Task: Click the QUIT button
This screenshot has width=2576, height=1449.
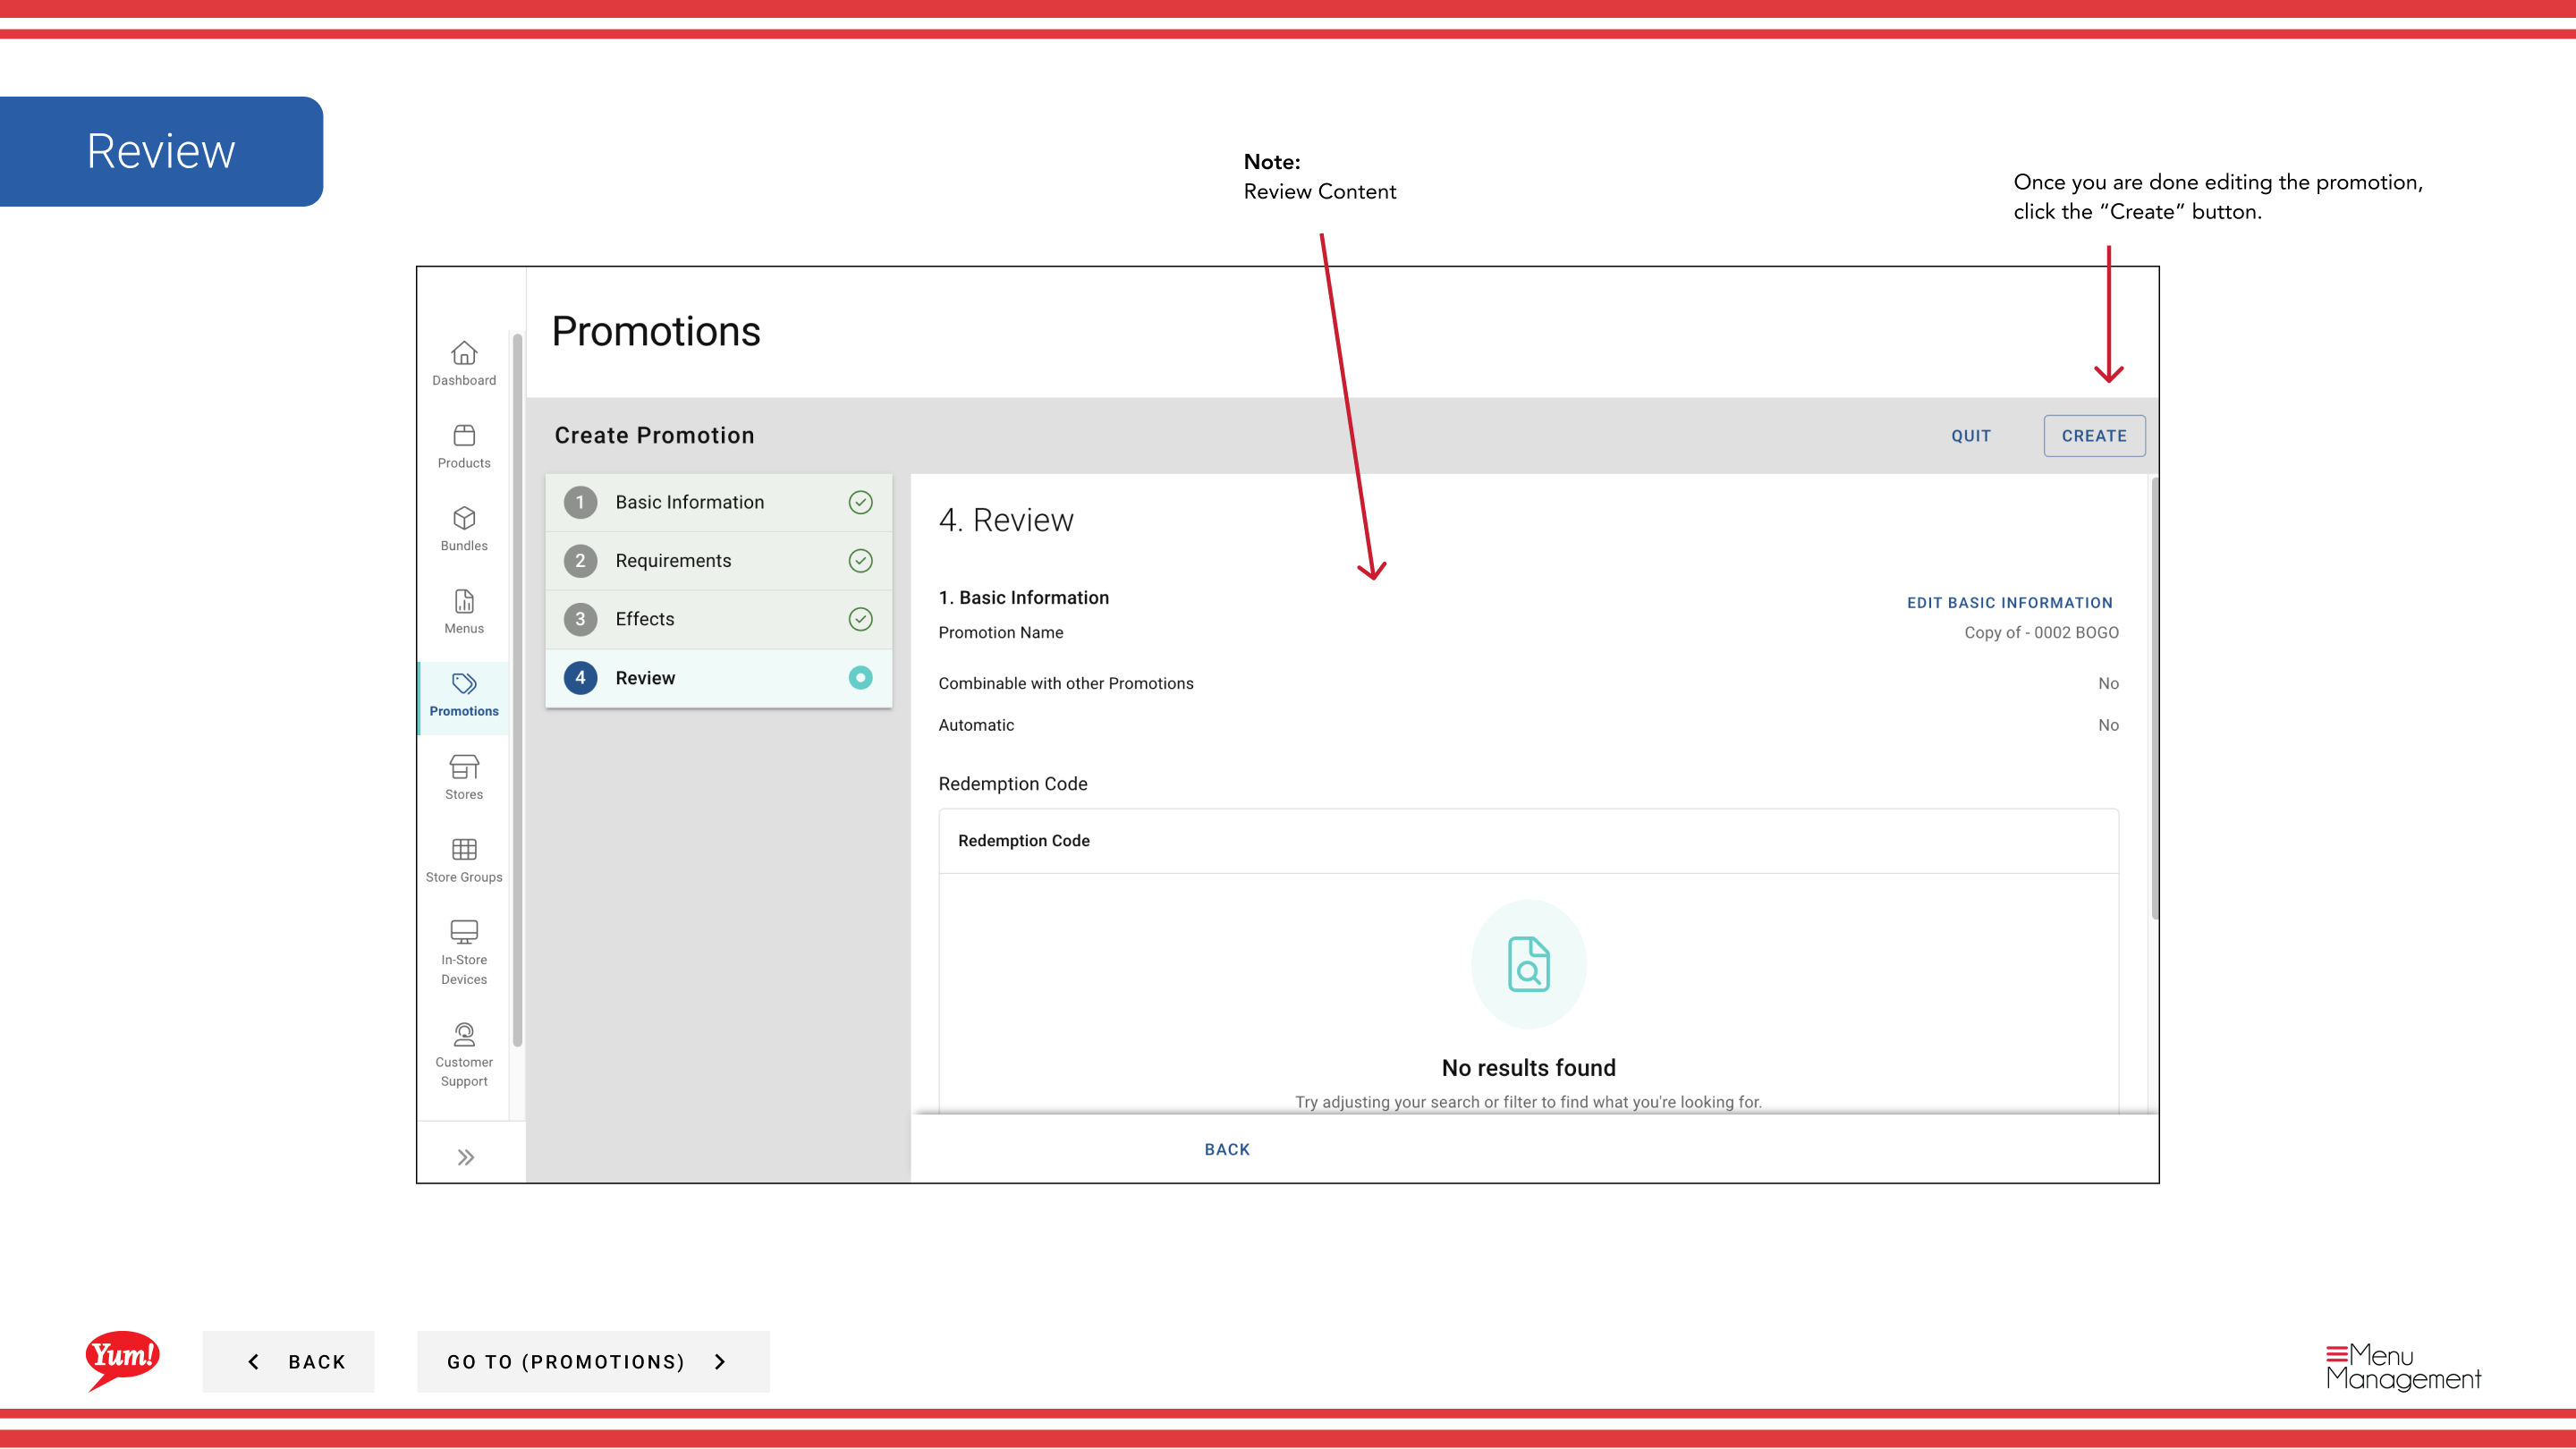Action: click(x=1971, y=436)
